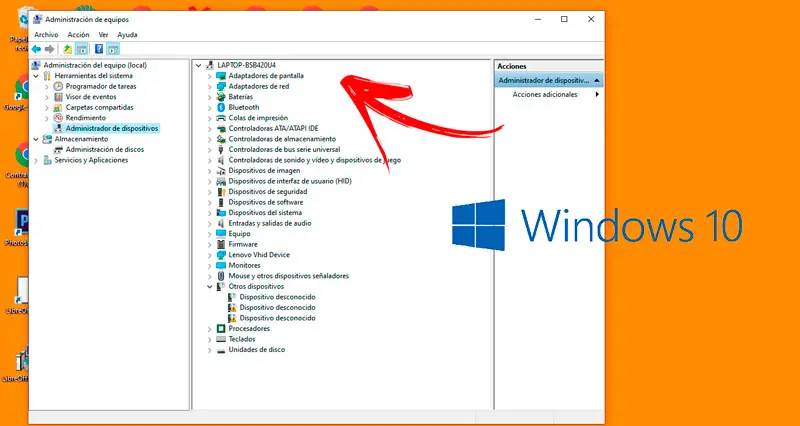Screen dimensions: 800x426
Task: Click the Unidades de disco icon
Action: click(x=221, y=350)
